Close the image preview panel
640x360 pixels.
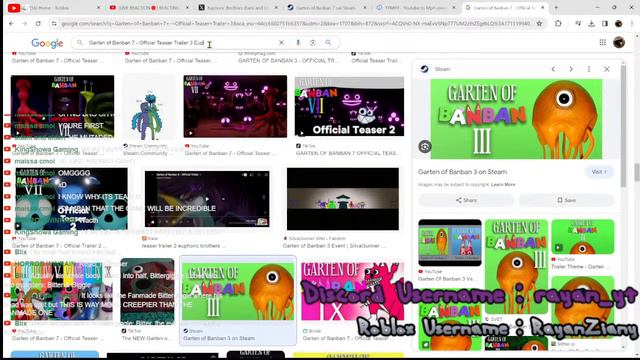click(607, 69)
